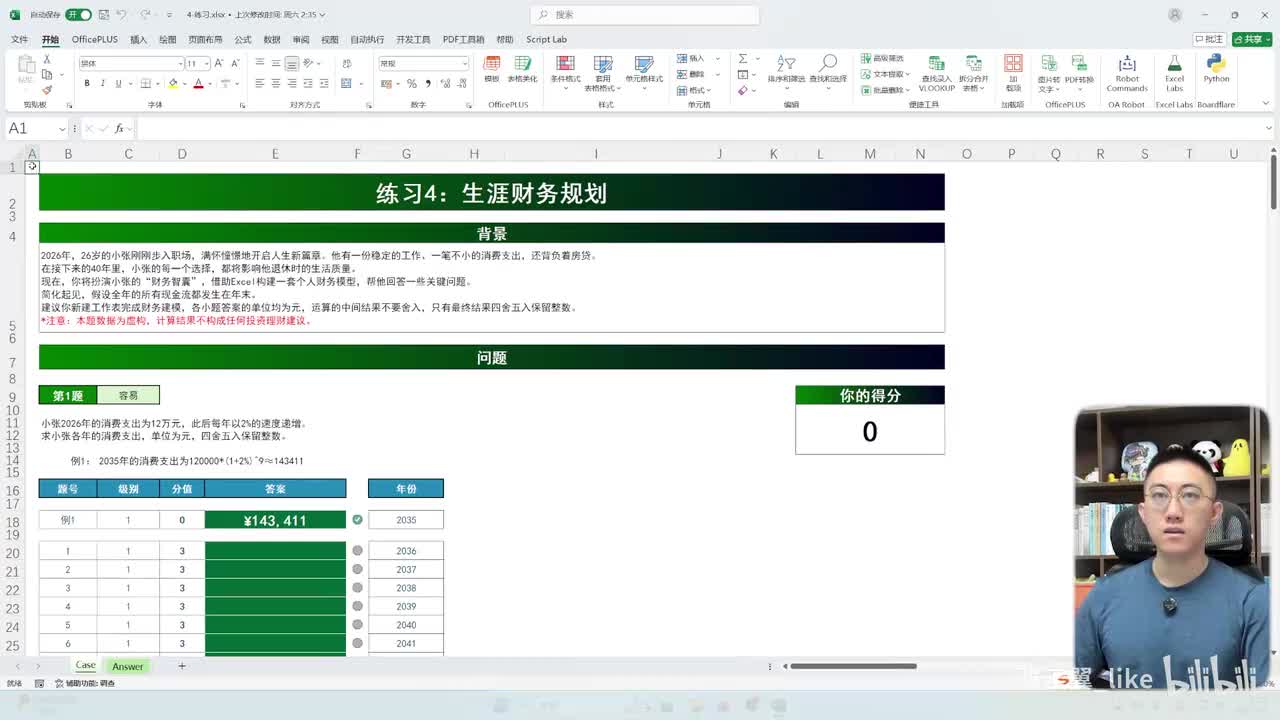This screenshot has width=1280, height=720.
Task: Click the decrease font size icon
Action: coord(235,63)
